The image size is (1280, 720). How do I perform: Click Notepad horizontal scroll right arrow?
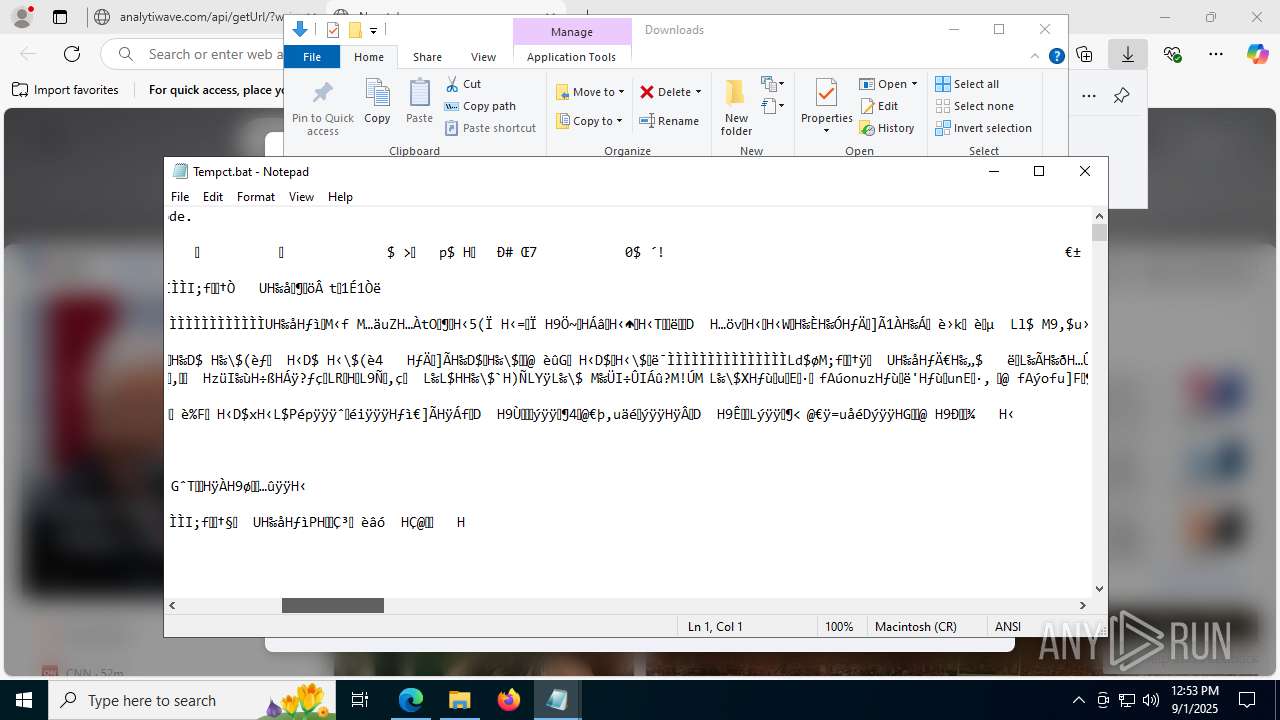(1082, 605)
